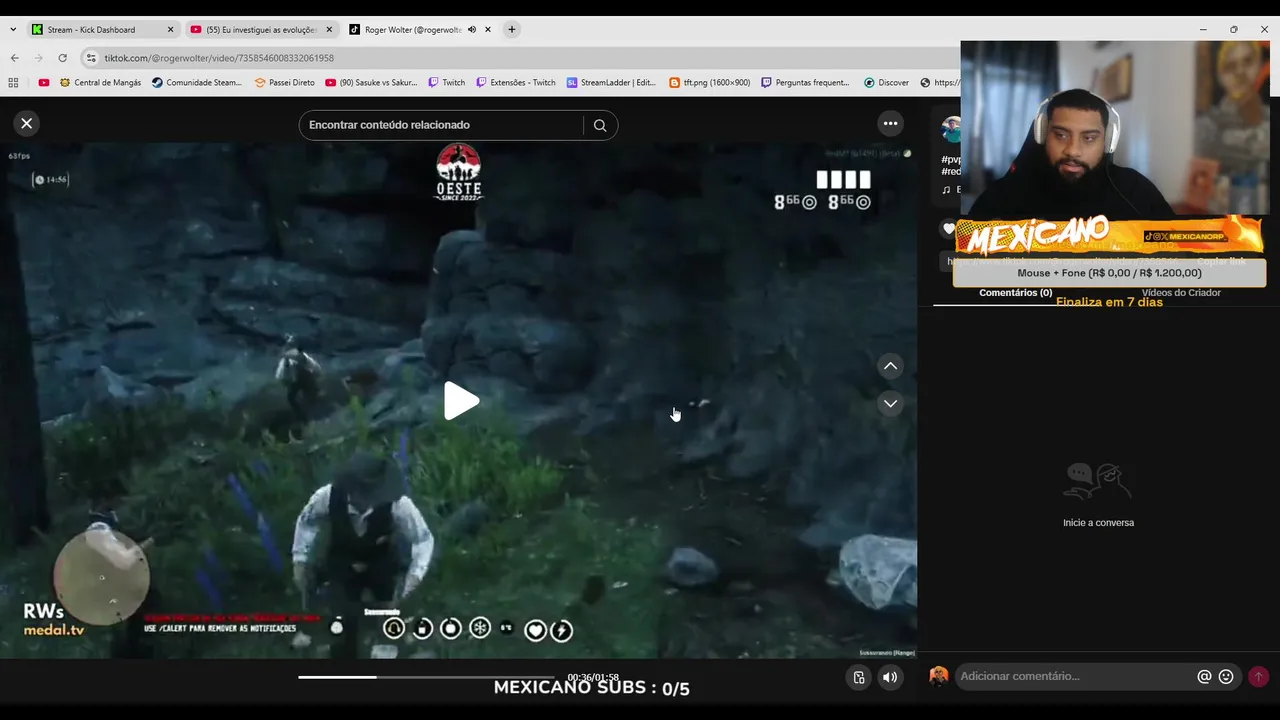Open Perguntas frequent... bookmark
This screenshot has height=720, width=1280.
[x=805, y=83]
